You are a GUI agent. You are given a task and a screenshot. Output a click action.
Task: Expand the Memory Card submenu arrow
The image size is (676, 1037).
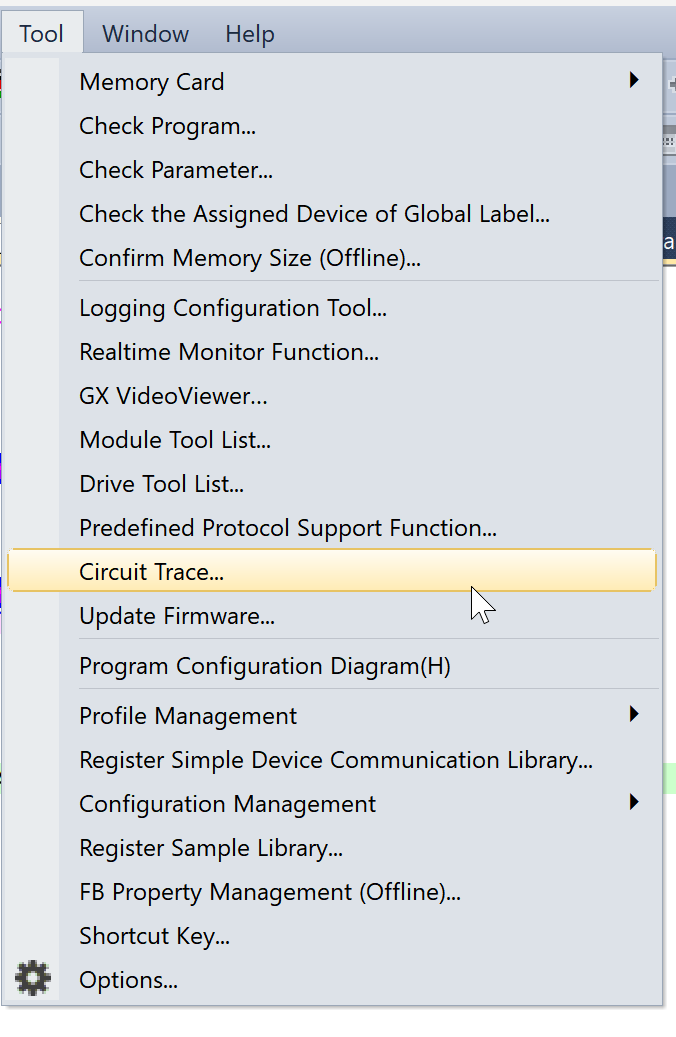[x=634, y=80]
